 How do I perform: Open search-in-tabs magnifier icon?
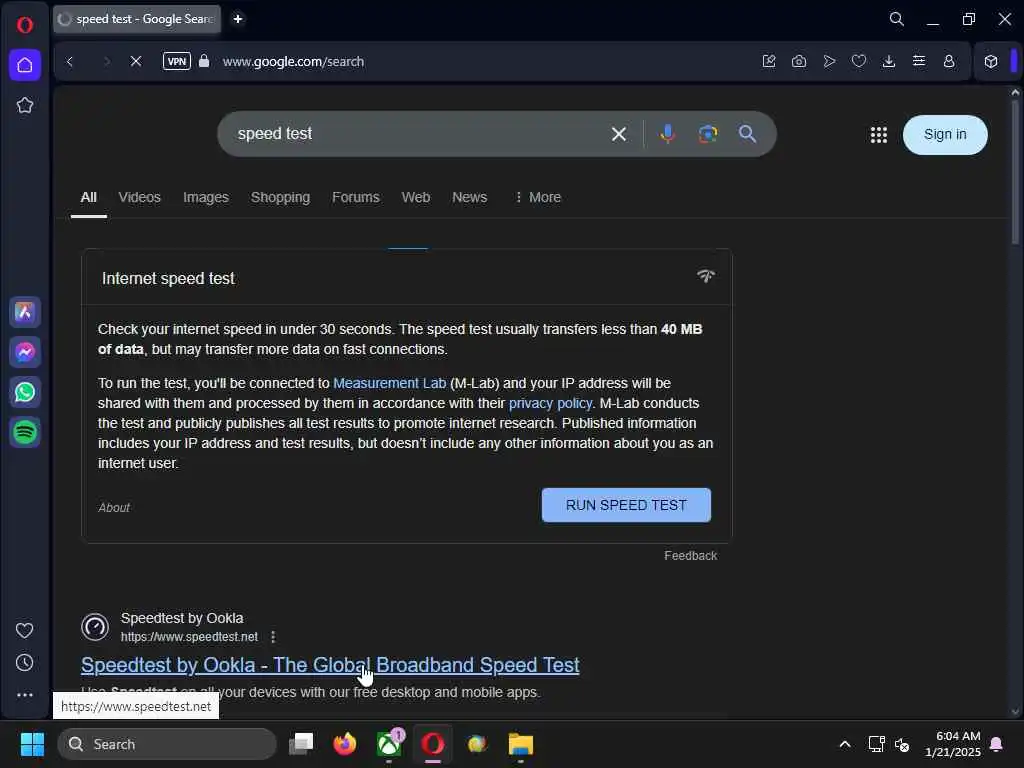pos(897,19)
